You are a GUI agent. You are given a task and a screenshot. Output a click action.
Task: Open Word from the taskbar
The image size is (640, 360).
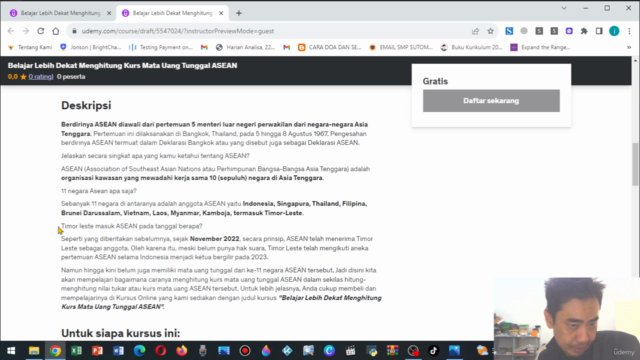pos(118,351)
